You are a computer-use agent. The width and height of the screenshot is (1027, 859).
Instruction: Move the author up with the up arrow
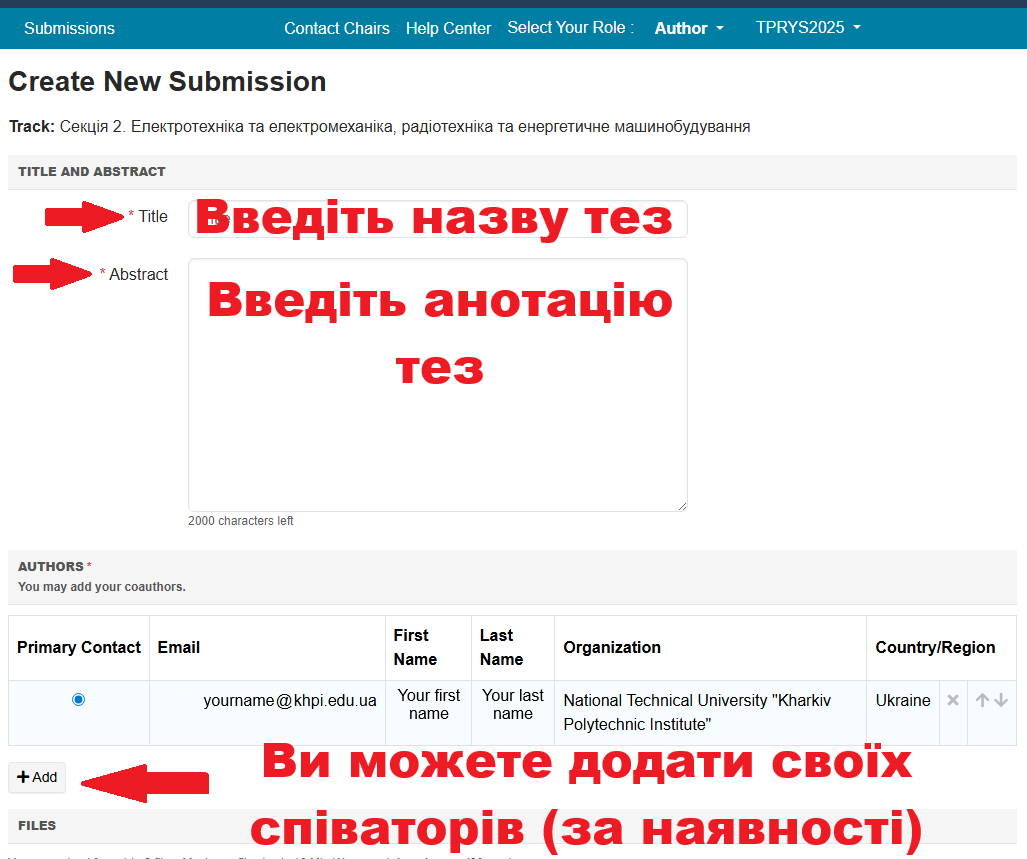coord(982,700)
